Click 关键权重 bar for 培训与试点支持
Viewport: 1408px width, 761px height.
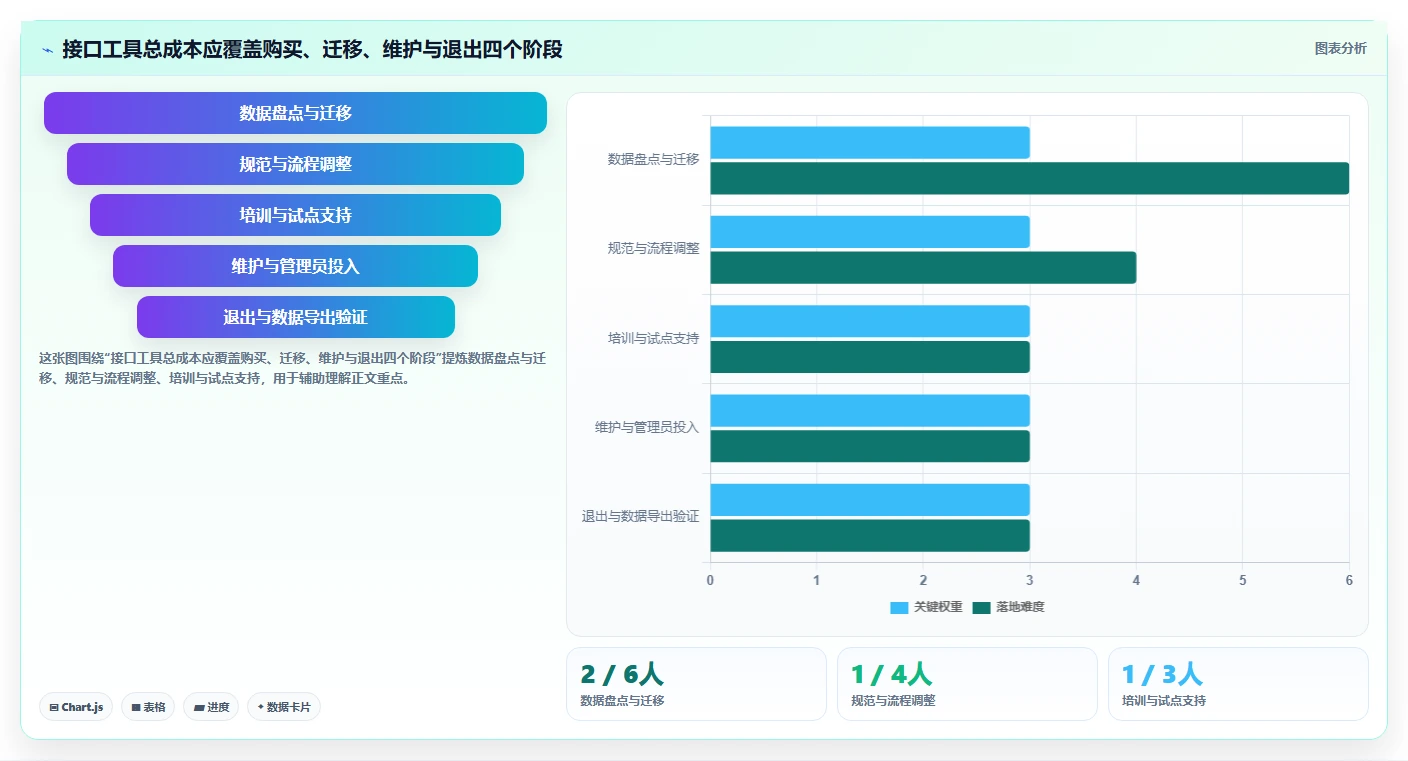870,321
